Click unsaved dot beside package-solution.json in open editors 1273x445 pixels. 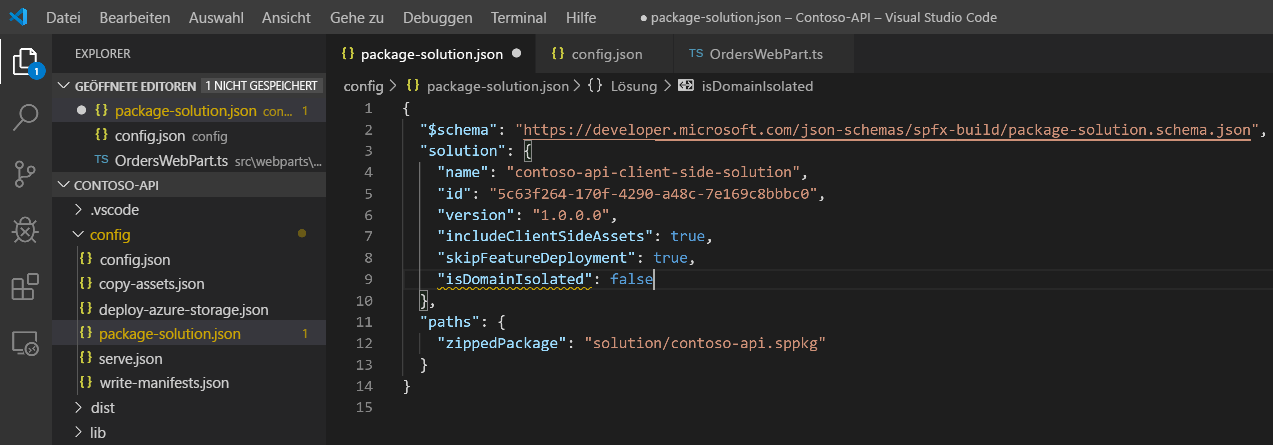[82, 110]
